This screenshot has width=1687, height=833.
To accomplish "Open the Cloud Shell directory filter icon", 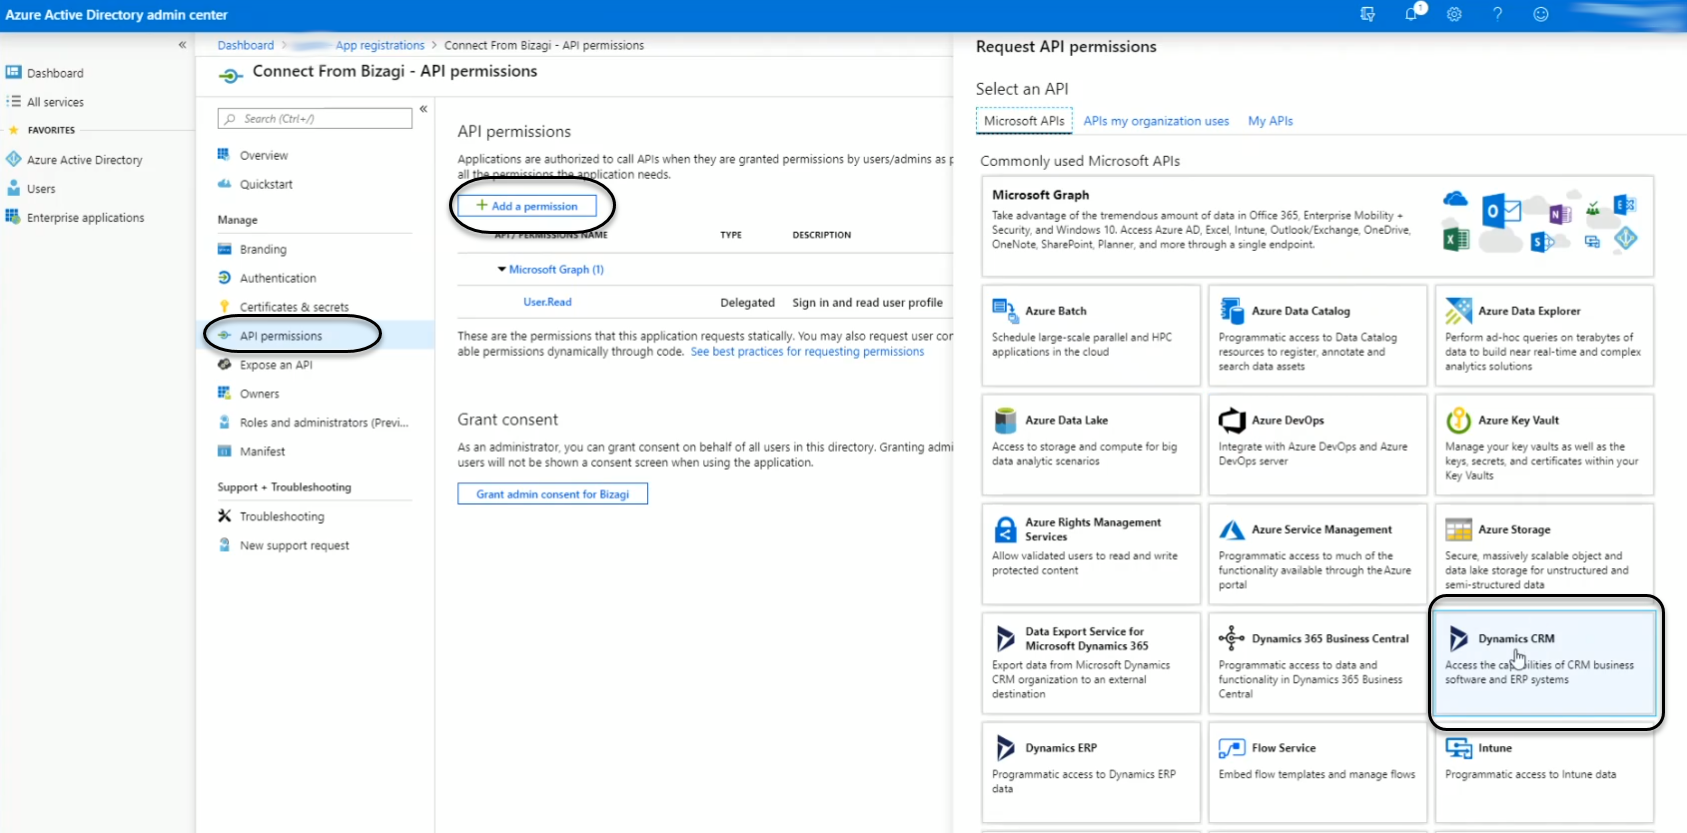I will (x=1368, y=14).
